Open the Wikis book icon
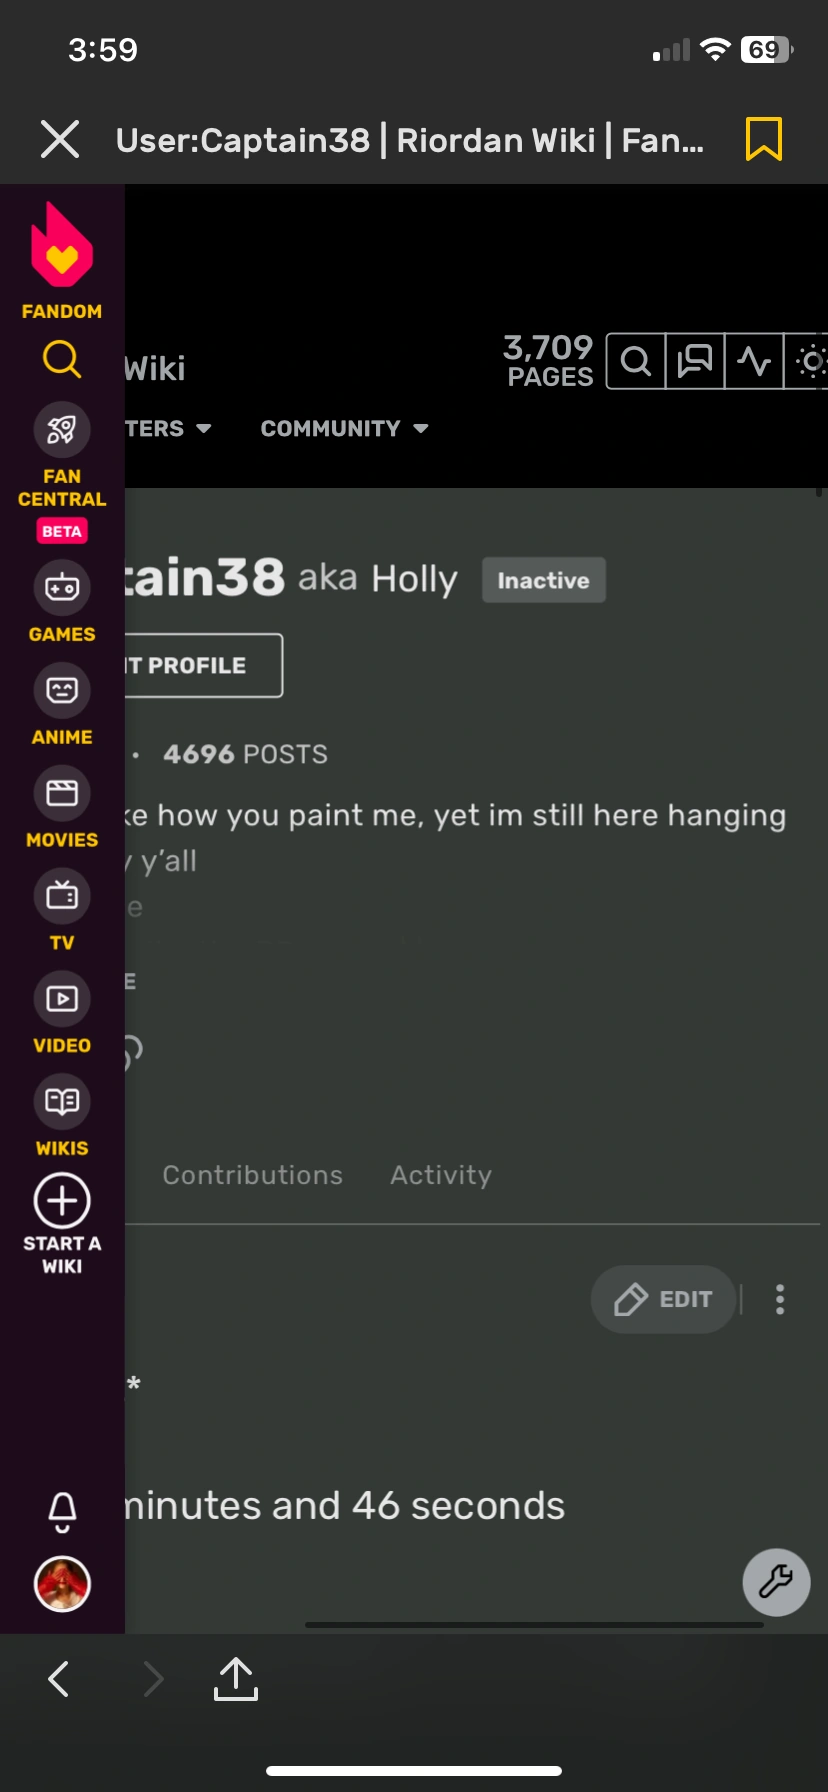828x1792 pixels. [62, 1102]
